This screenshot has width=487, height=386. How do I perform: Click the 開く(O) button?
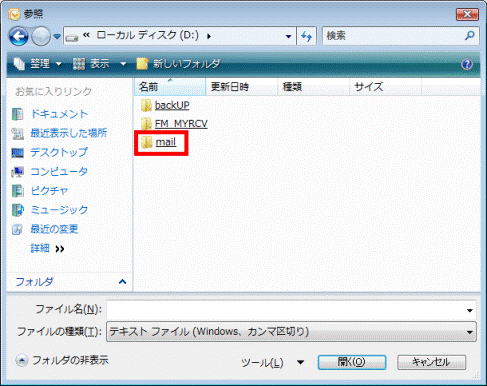click(352, 362)
